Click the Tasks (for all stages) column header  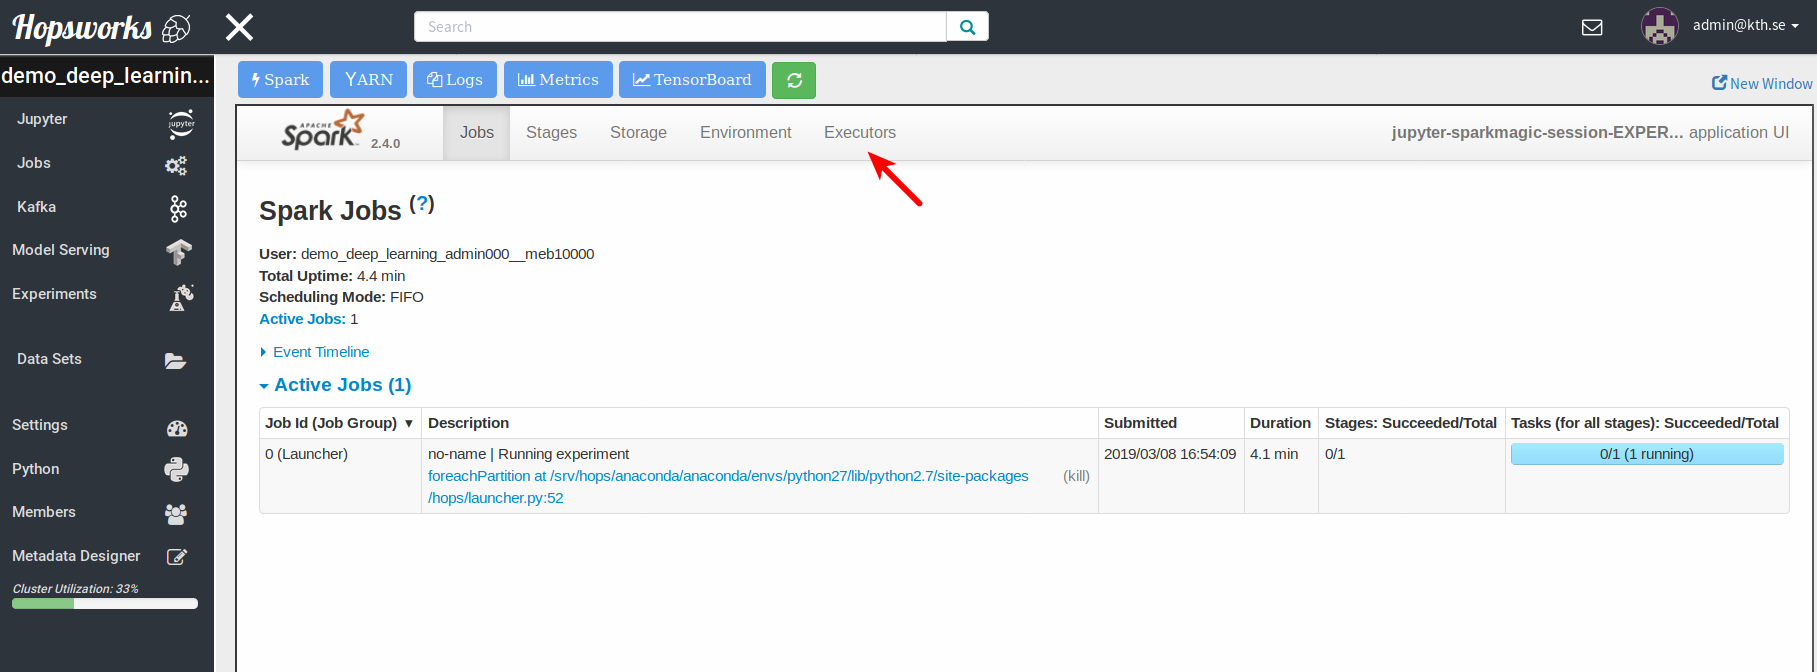pos(1645,423)
